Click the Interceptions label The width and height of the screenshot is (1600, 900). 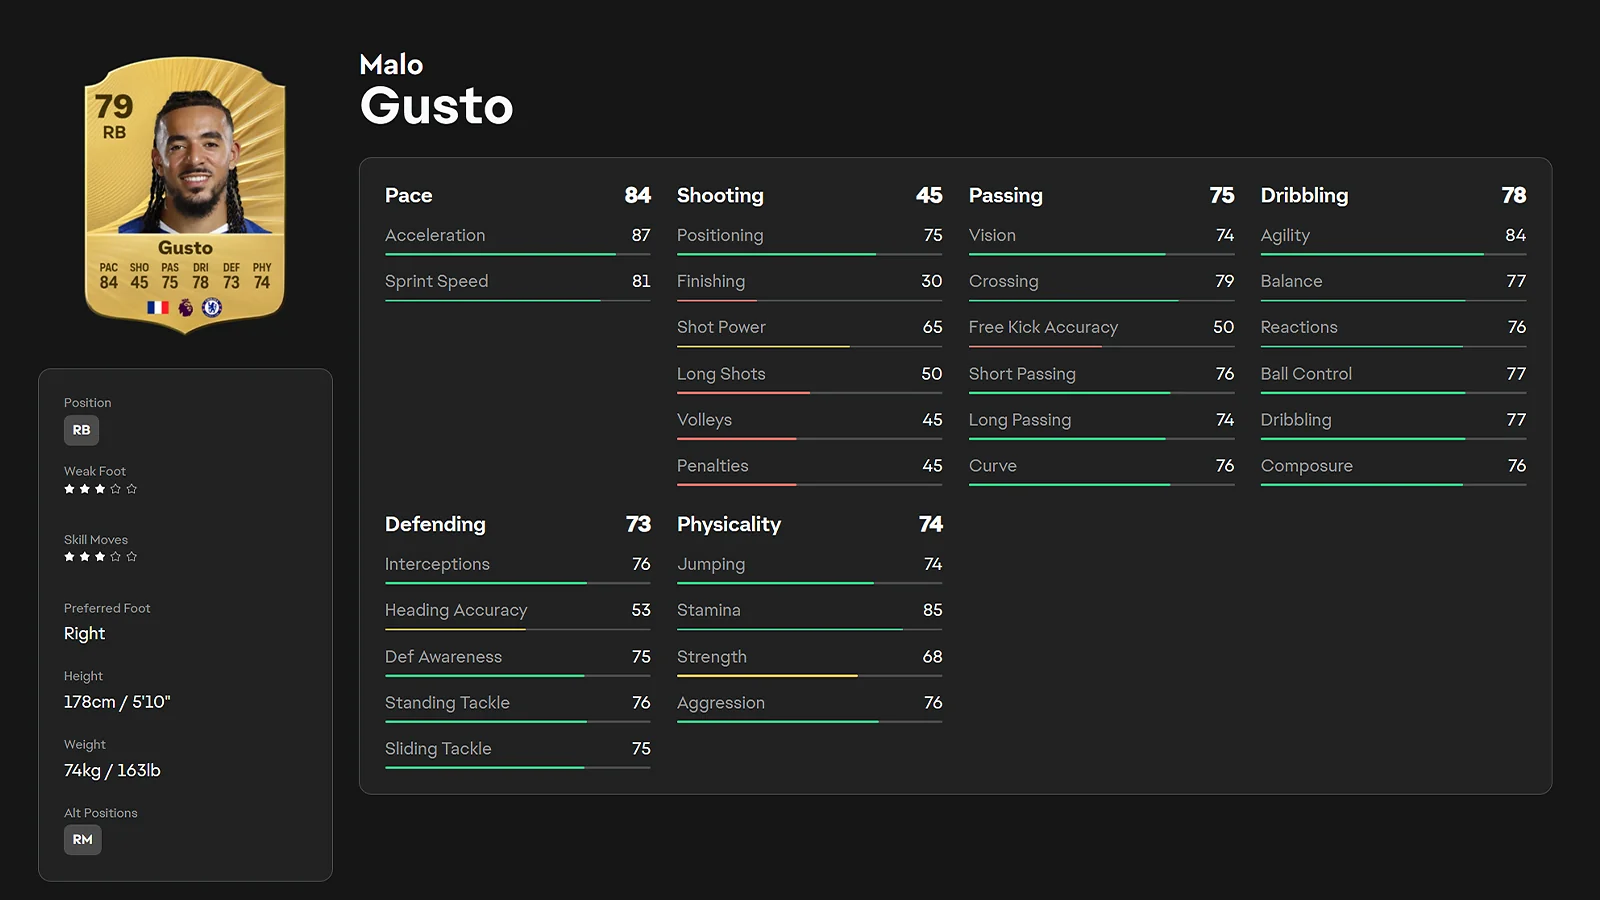coord(437,564)
